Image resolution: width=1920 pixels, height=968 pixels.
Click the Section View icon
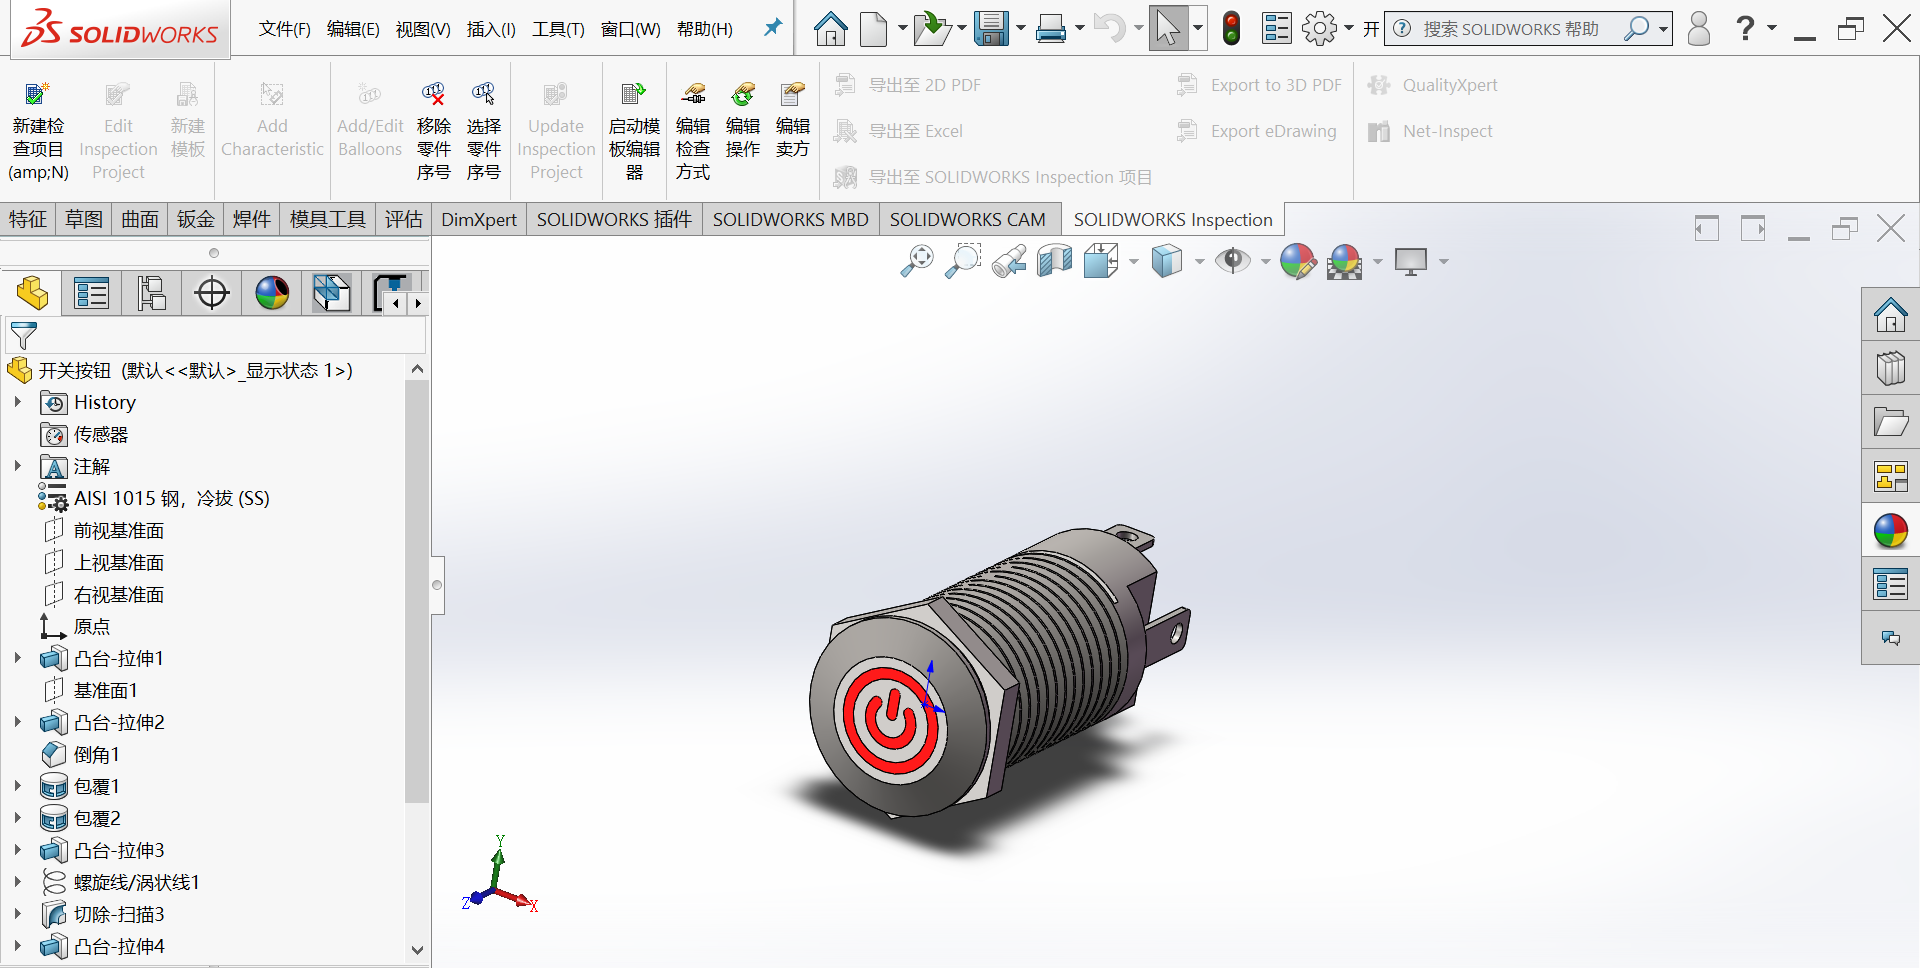pos(1055,261)
